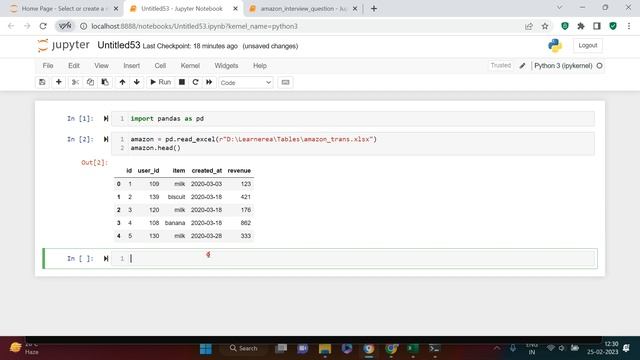Click the kernel idle circle indicator

pos(599,66)
